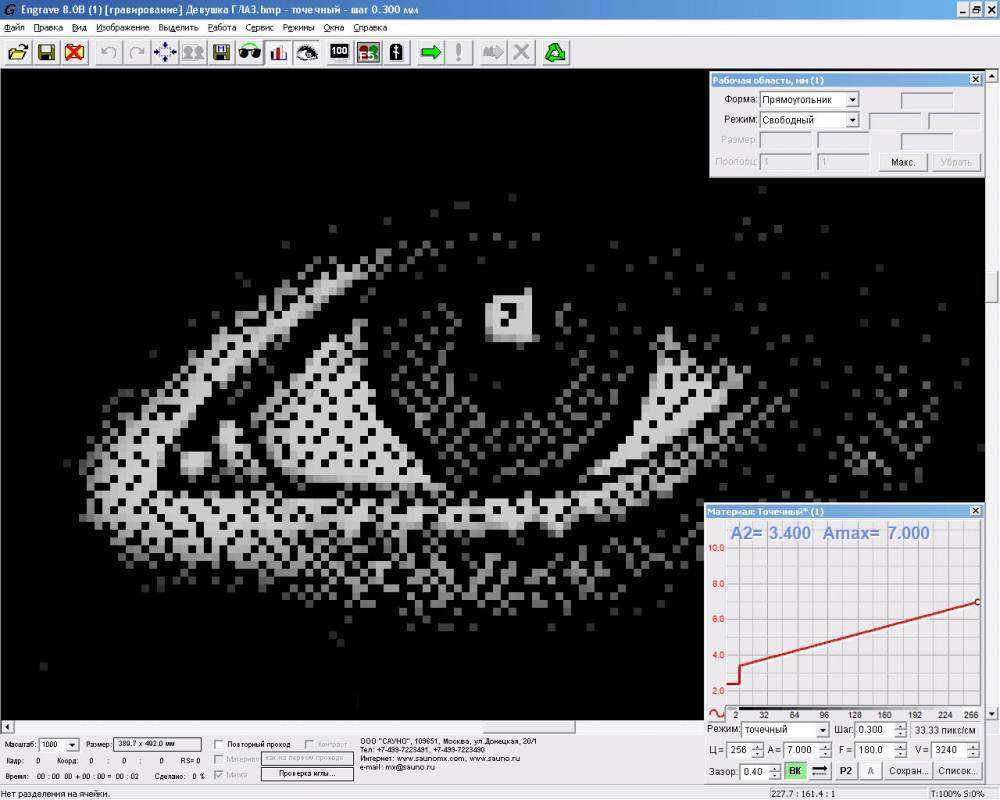
Task: Open the Изображение menu
Action: point(123,27)
